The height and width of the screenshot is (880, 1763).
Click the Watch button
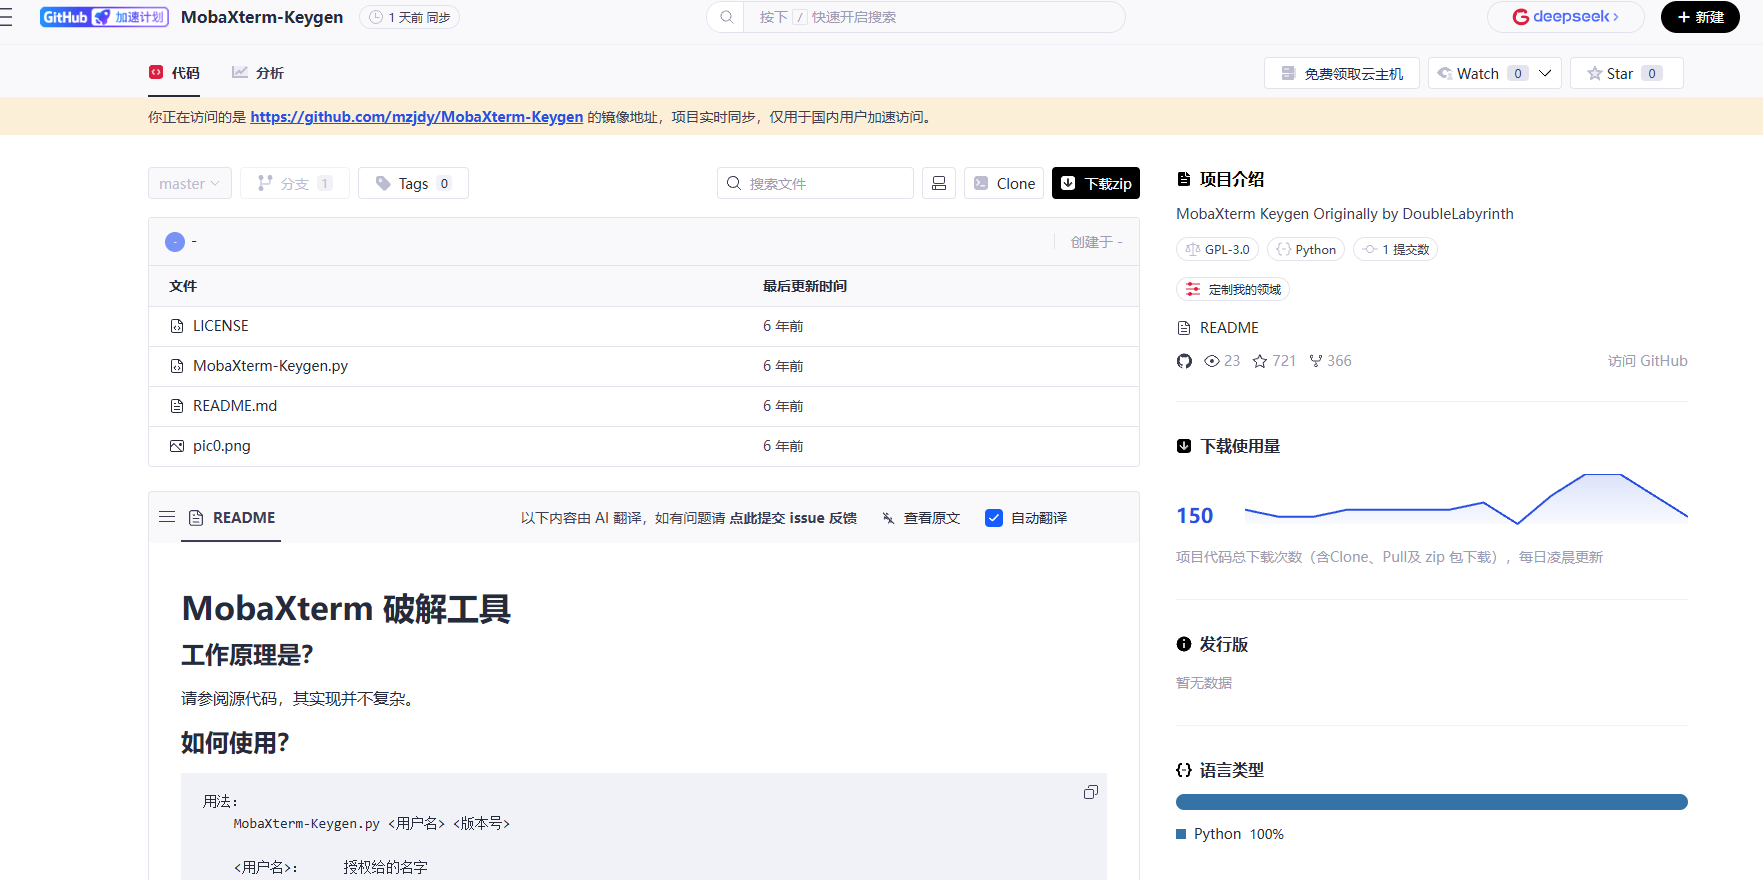(x=1483, y=73)
